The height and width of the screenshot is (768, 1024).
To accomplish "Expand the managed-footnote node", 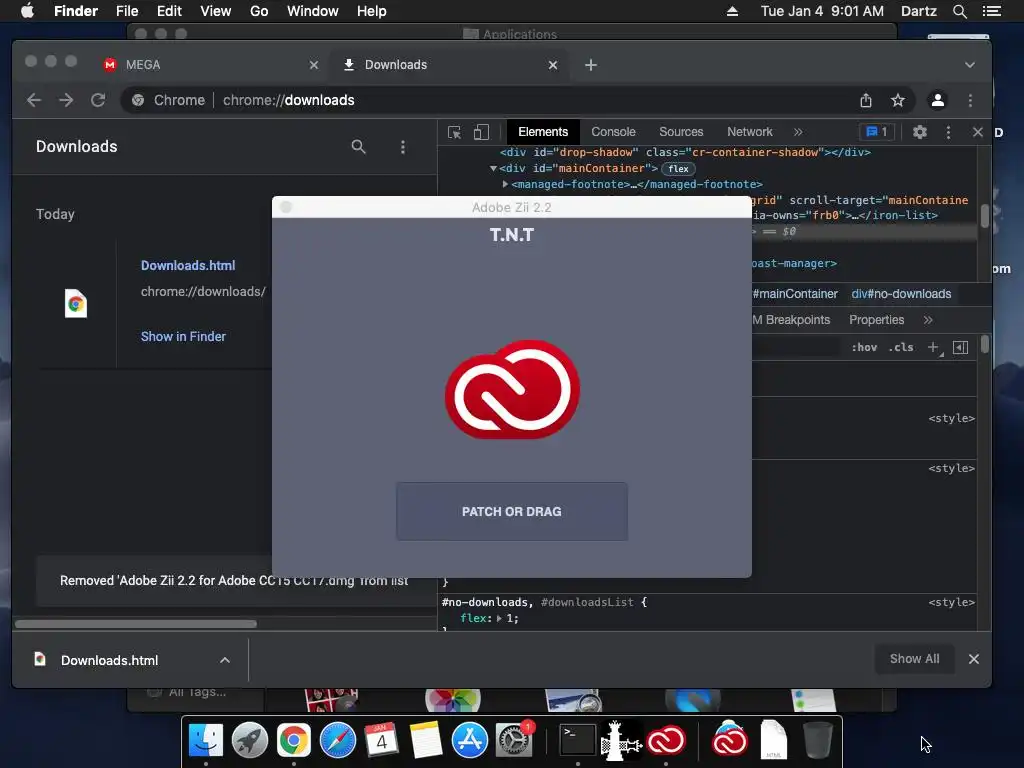I will click(505, 185).
